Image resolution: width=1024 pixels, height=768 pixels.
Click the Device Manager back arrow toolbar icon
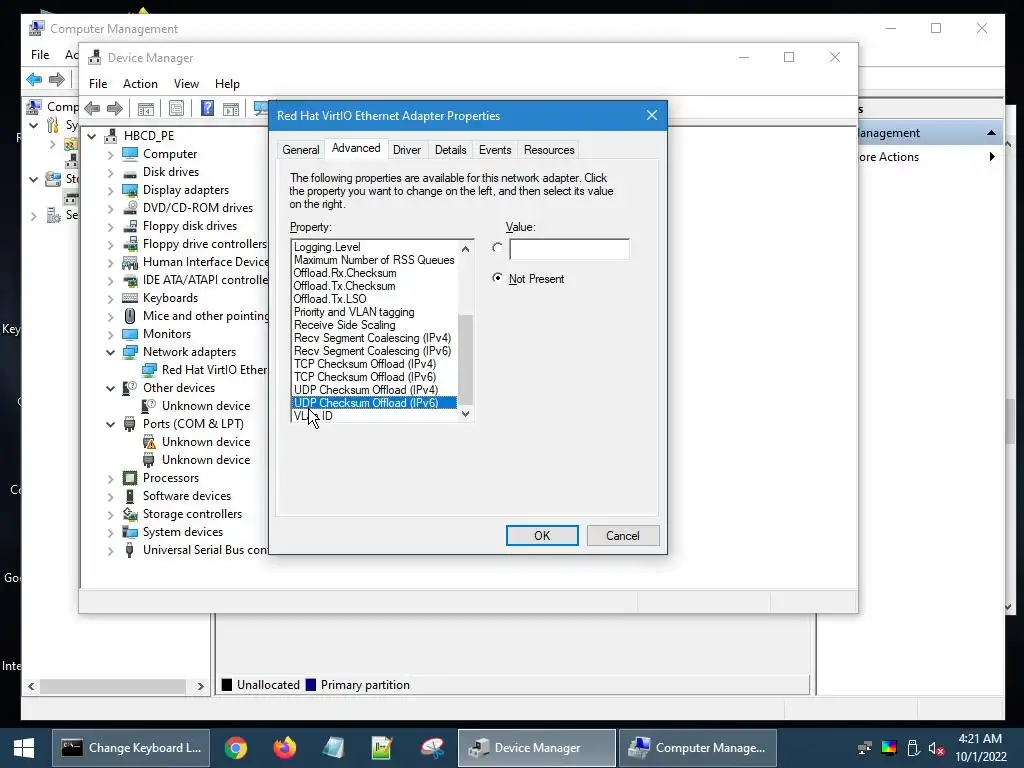point(92,108)
